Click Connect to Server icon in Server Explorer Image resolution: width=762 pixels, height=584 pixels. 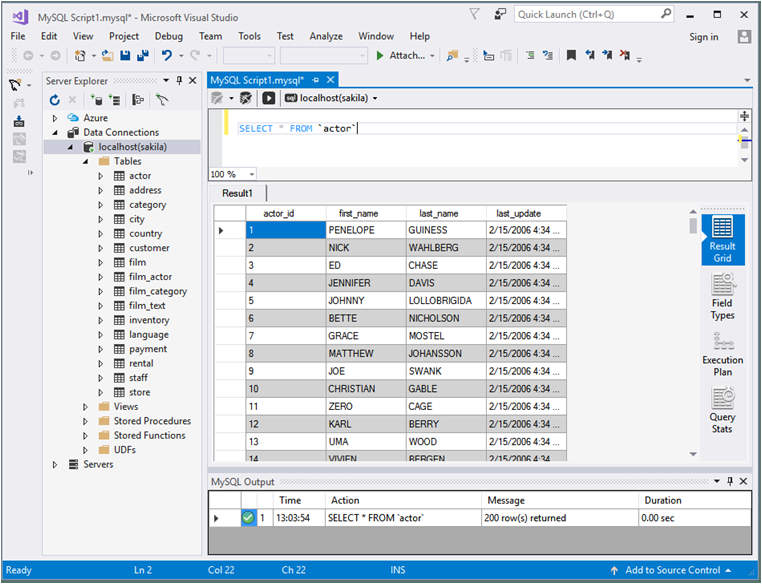coord(114,100)
